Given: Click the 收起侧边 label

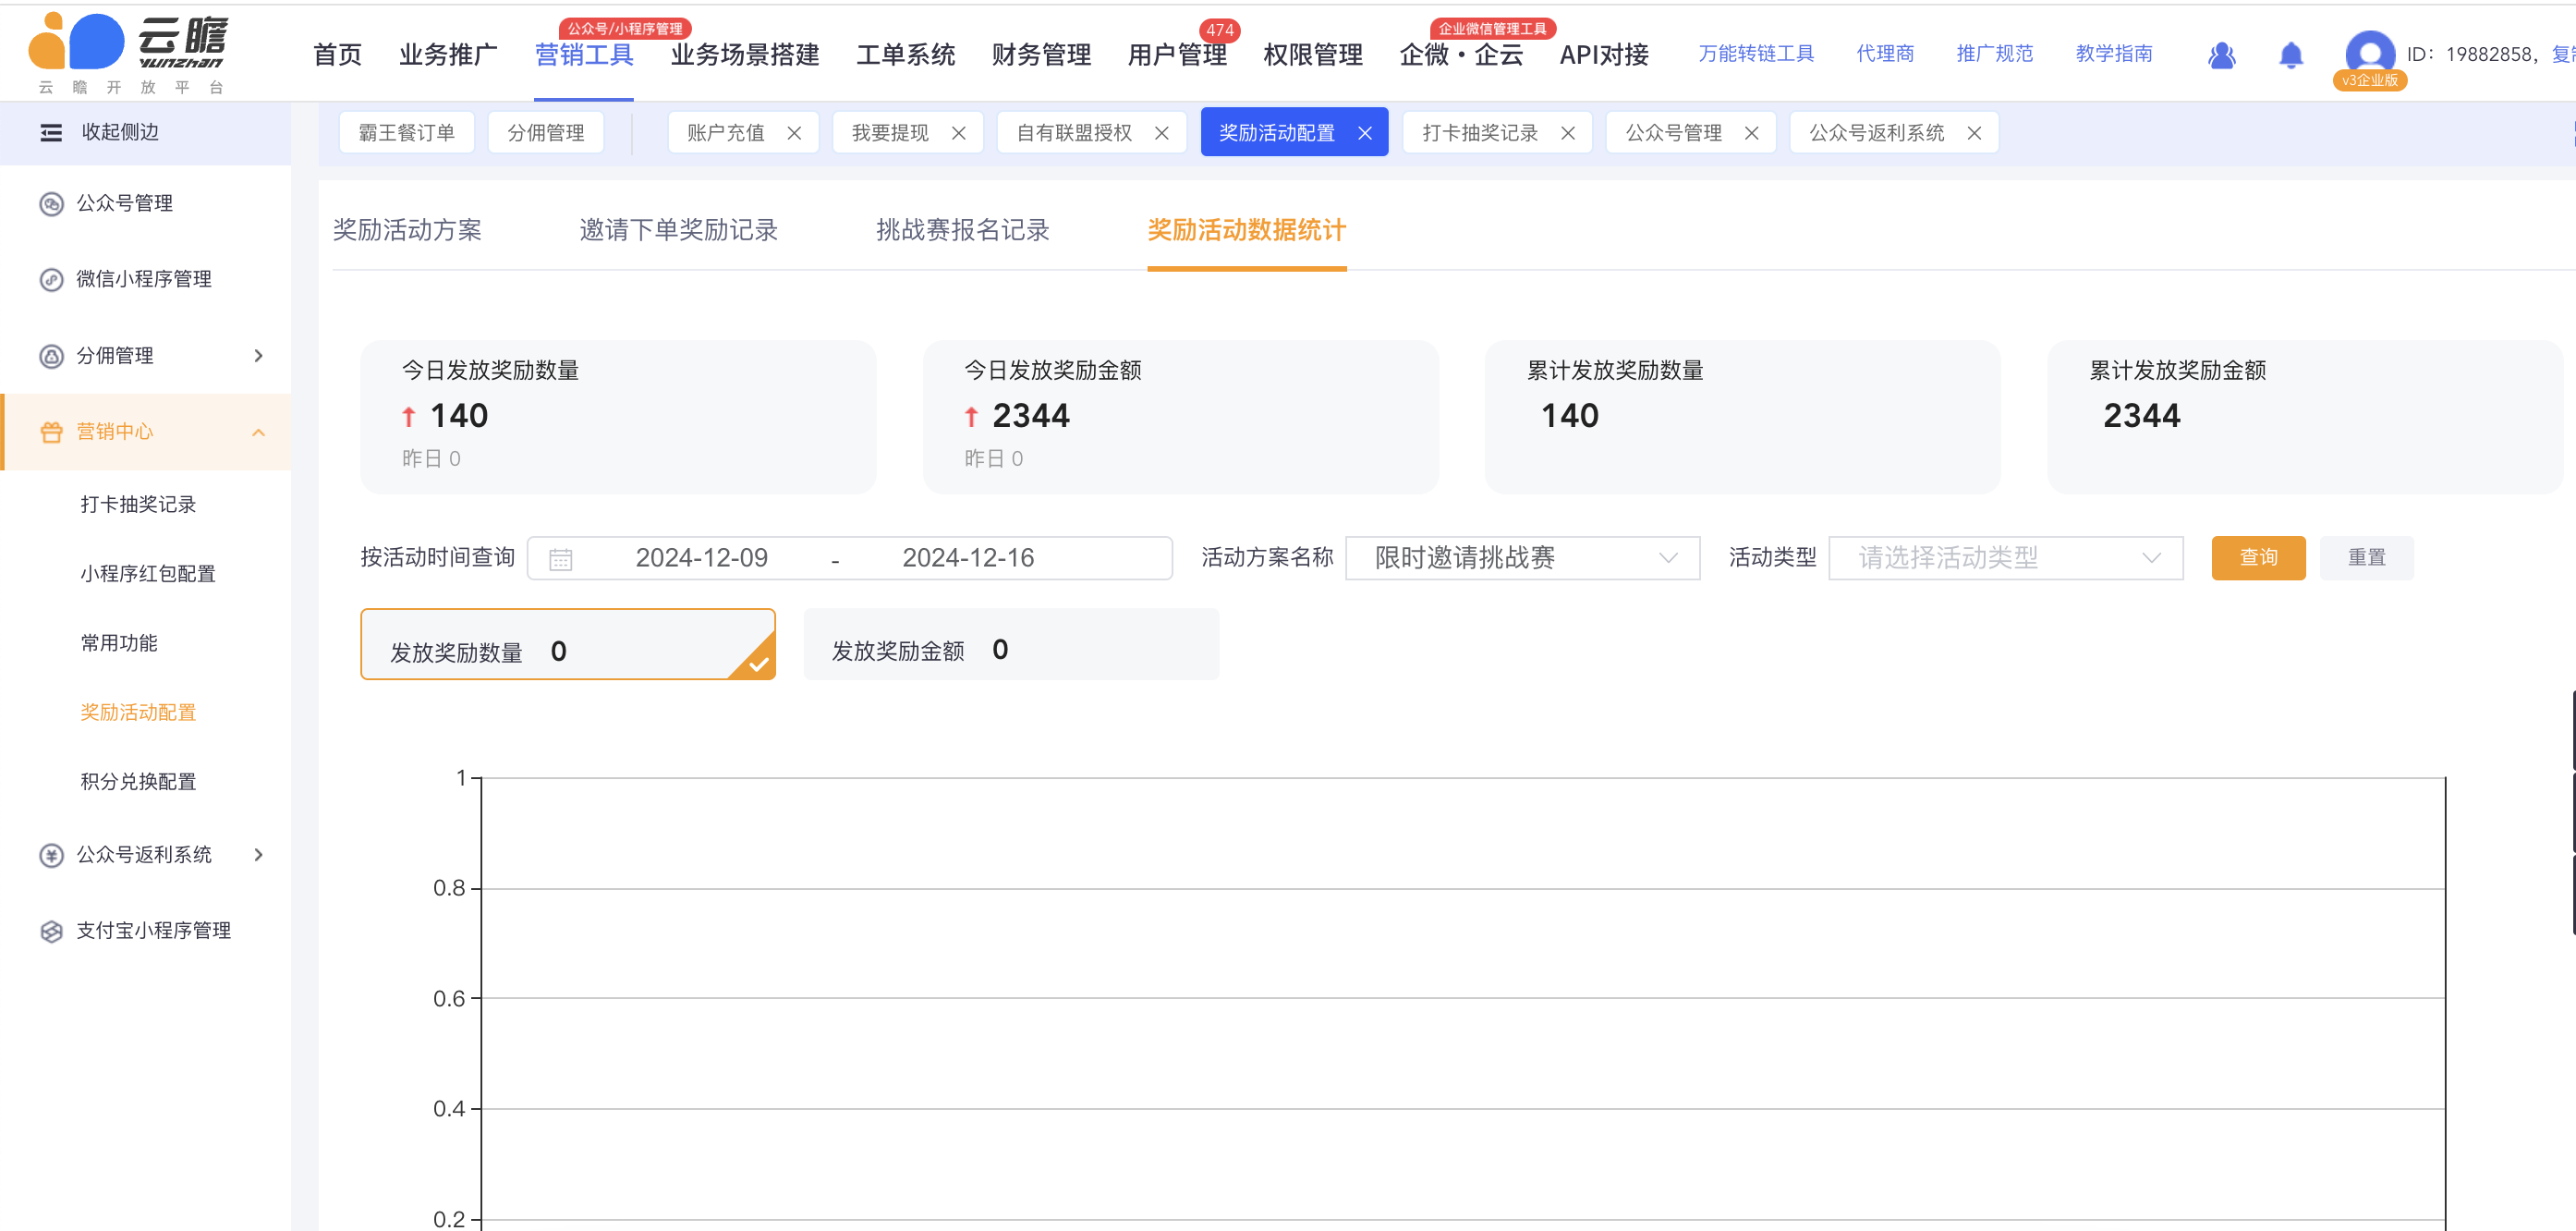Looking at the screenshot, I should tap(120, 133).
